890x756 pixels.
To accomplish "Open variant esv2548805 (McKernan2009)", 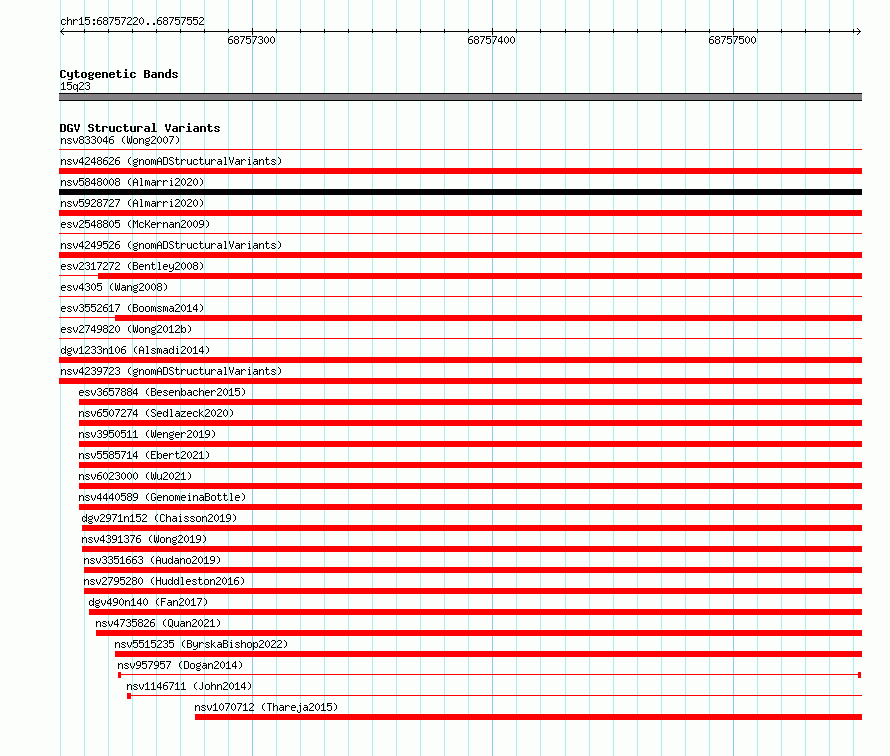I will click(x=135, y=224).
